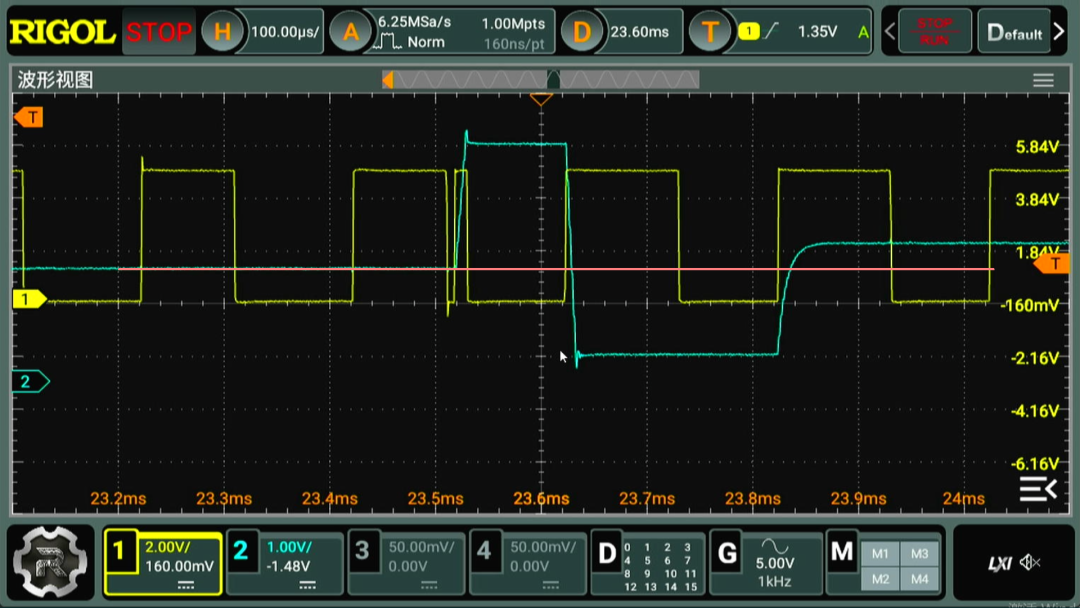Click the 24ms time axis label

point(963,499)
